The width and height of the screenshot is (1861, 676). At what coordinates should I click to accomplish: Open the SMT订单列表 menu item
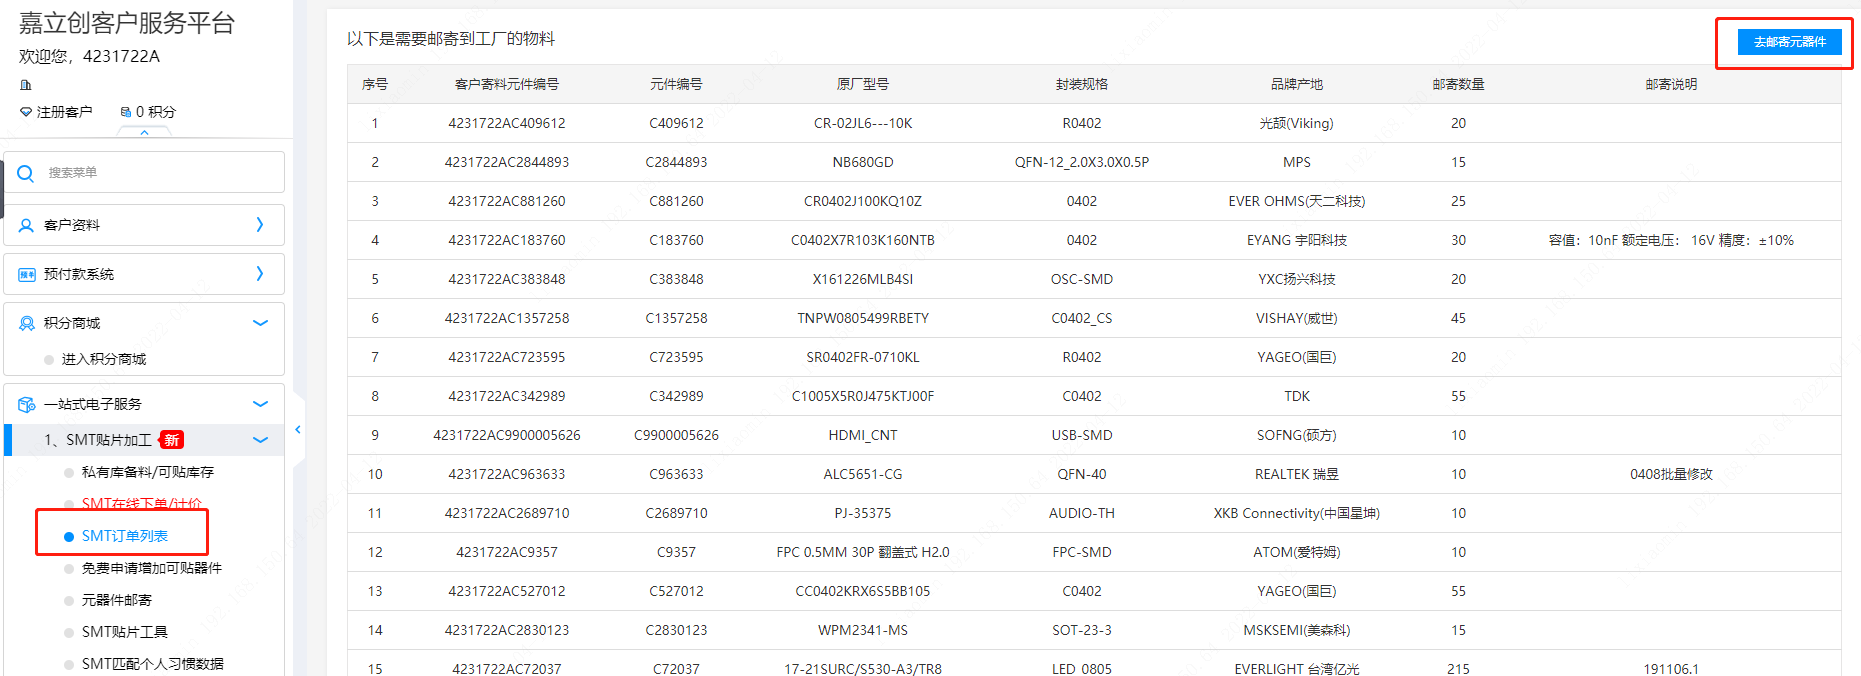click(124, 536)
